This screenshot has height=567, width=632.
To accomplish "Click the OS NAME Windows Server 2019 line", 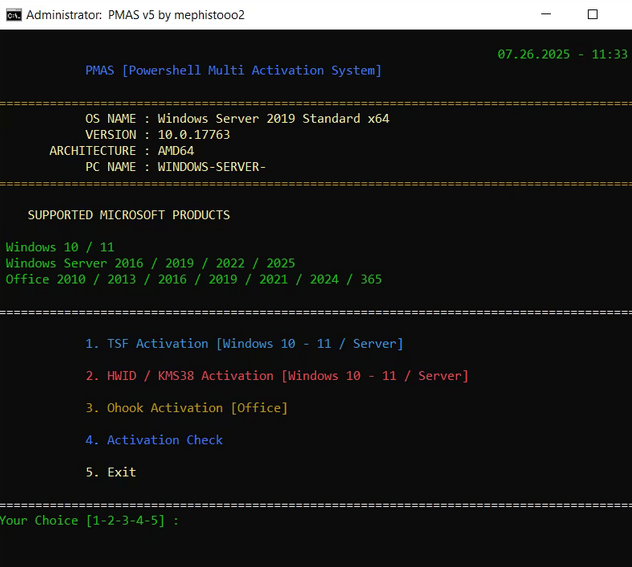I will click(x=237, y=119).
